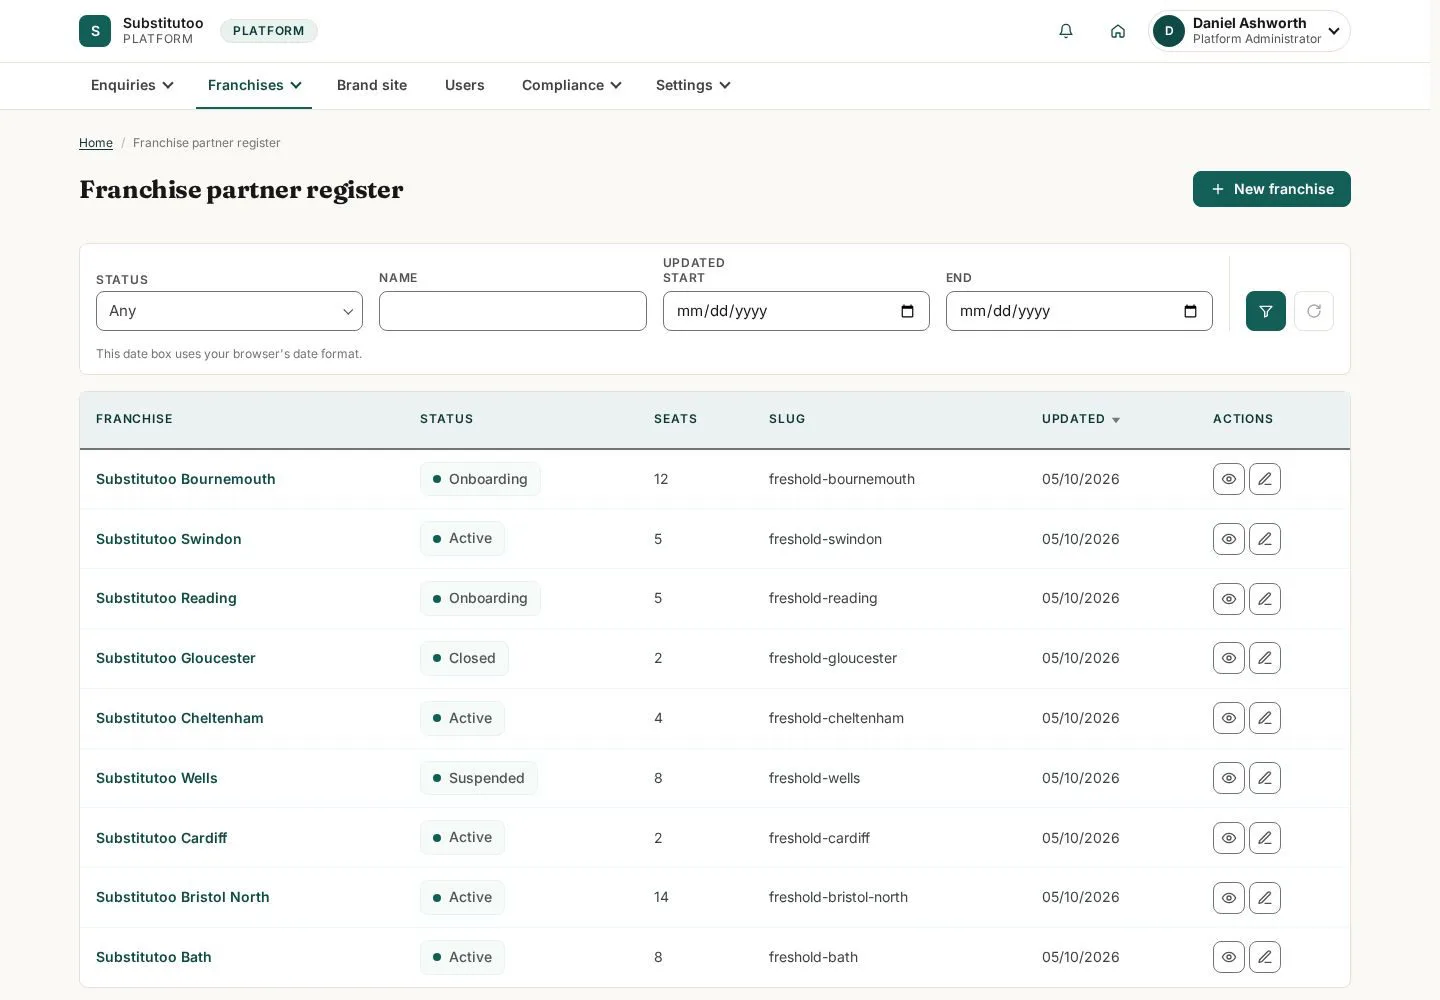Image resolution: width=1440 pixels, height=1000 pixels.
Task: View Substitutoo Swindon details
Action: tap(1229, 539)
